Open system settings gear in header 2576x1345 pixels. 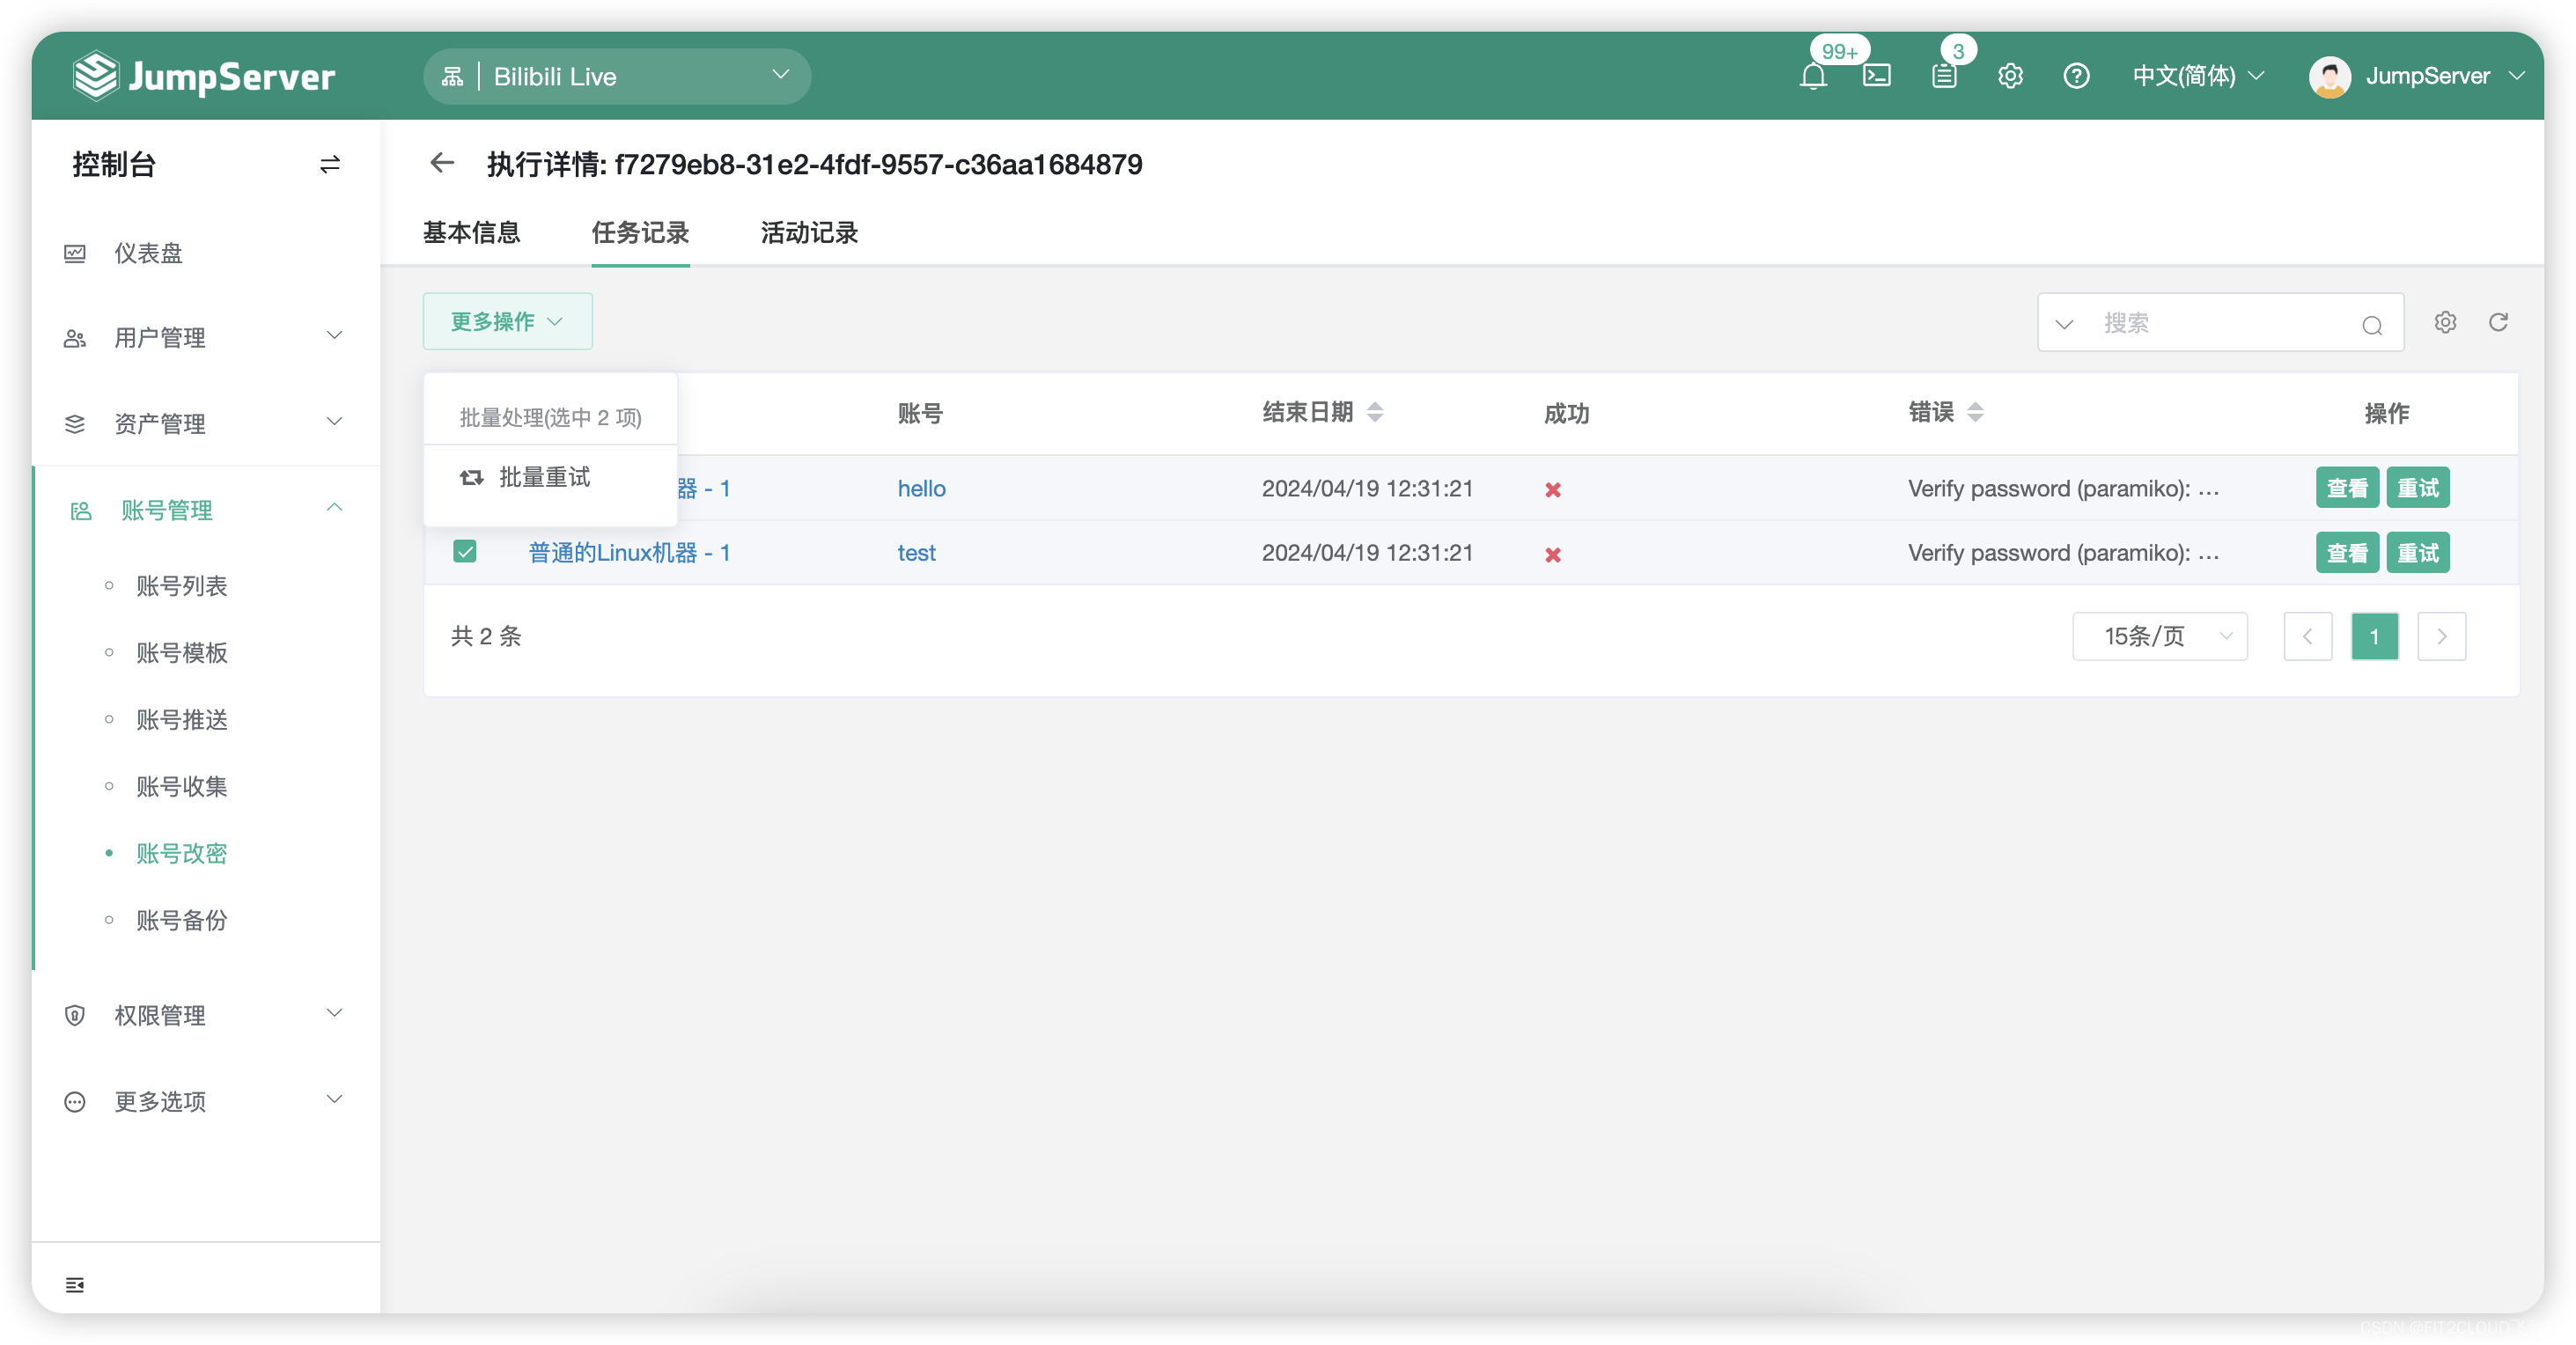tap(2010, 76)
